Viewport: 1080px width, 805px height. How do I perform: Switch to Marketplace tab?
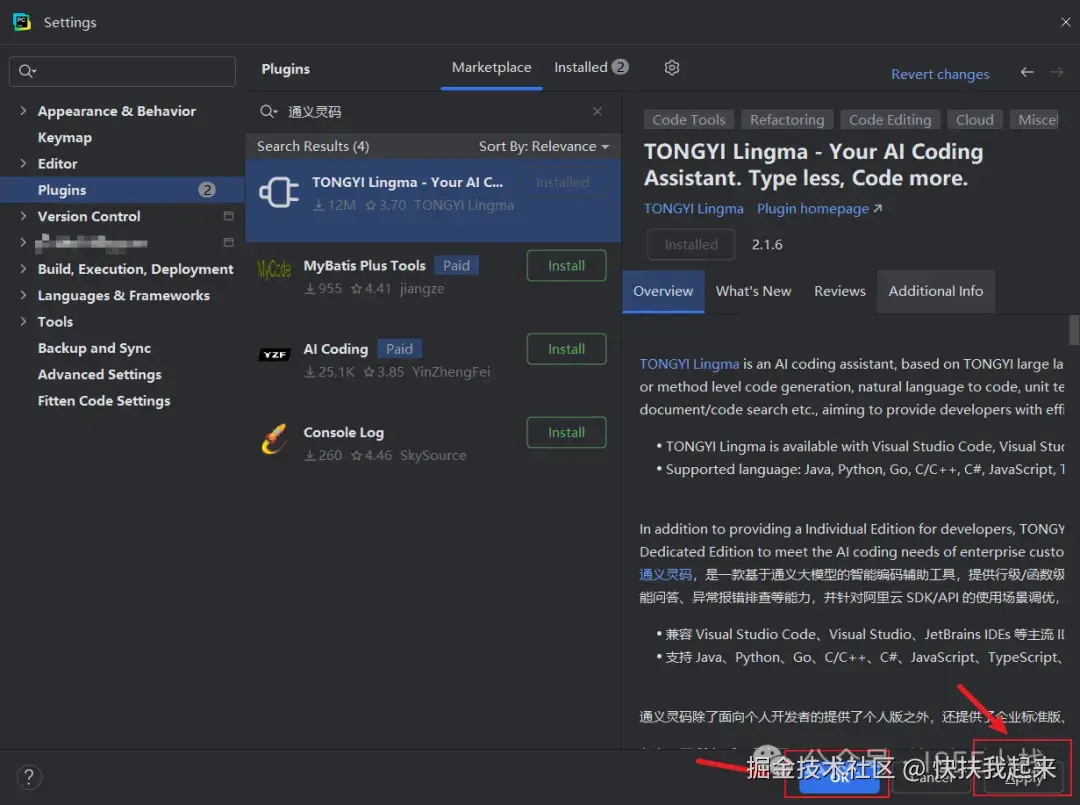point(491,67)
